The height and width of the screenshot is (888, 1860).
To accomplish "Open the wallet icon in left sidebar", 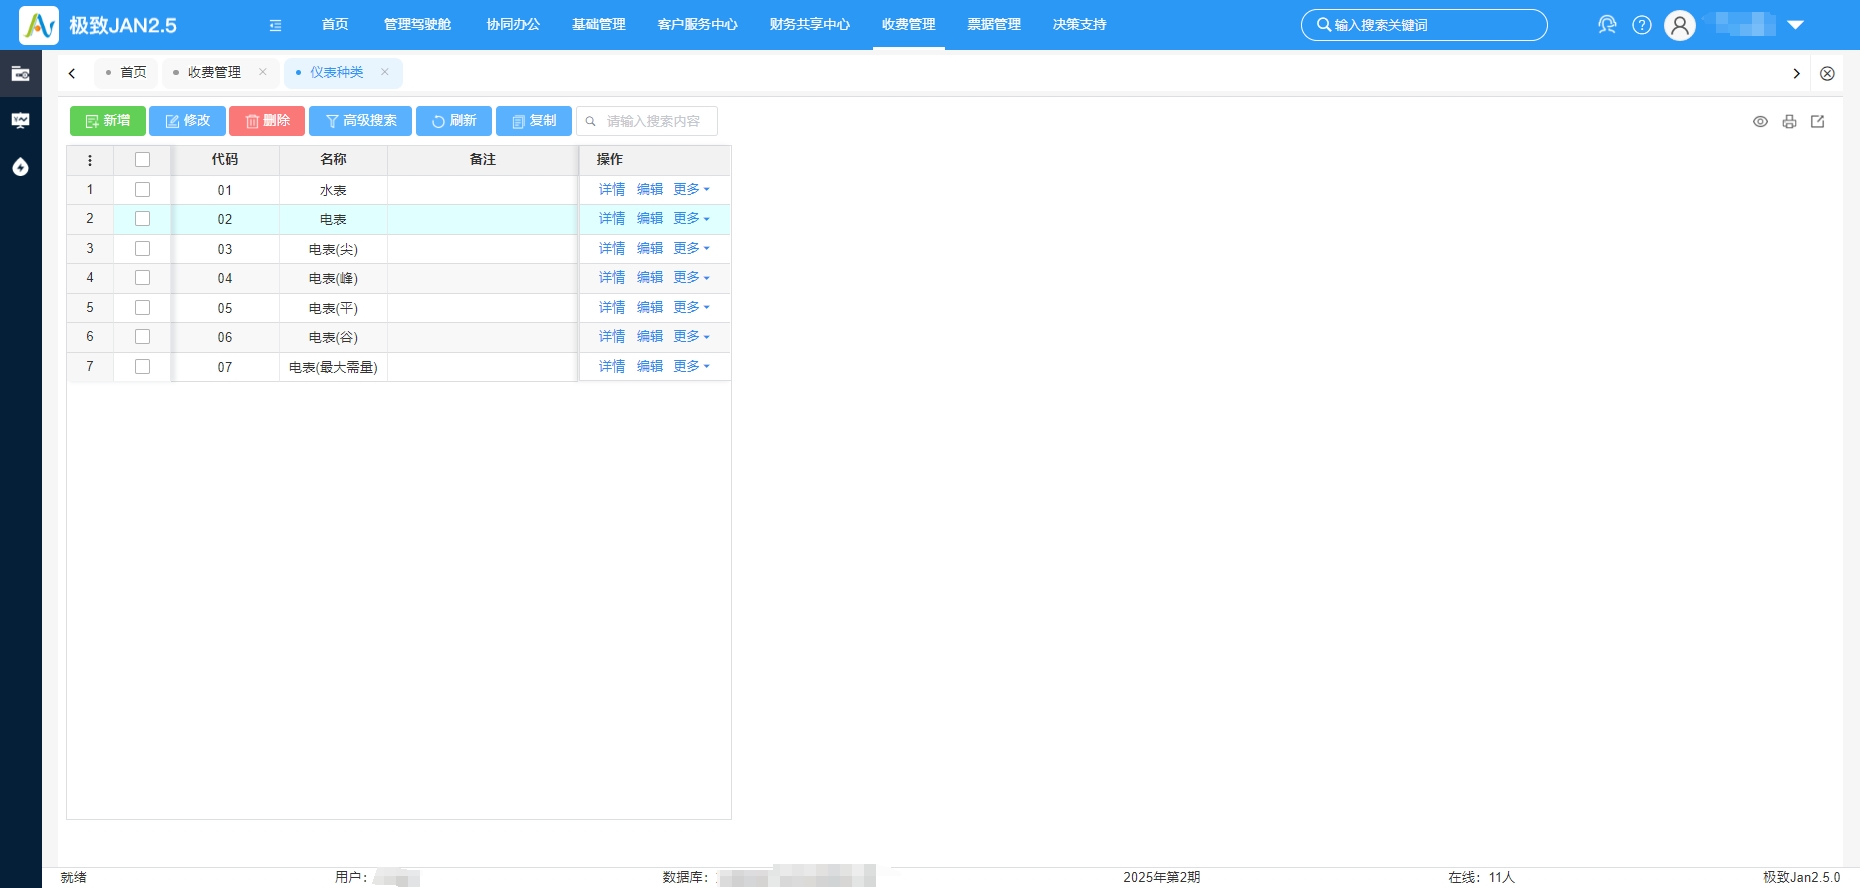I will click(20, 74).
